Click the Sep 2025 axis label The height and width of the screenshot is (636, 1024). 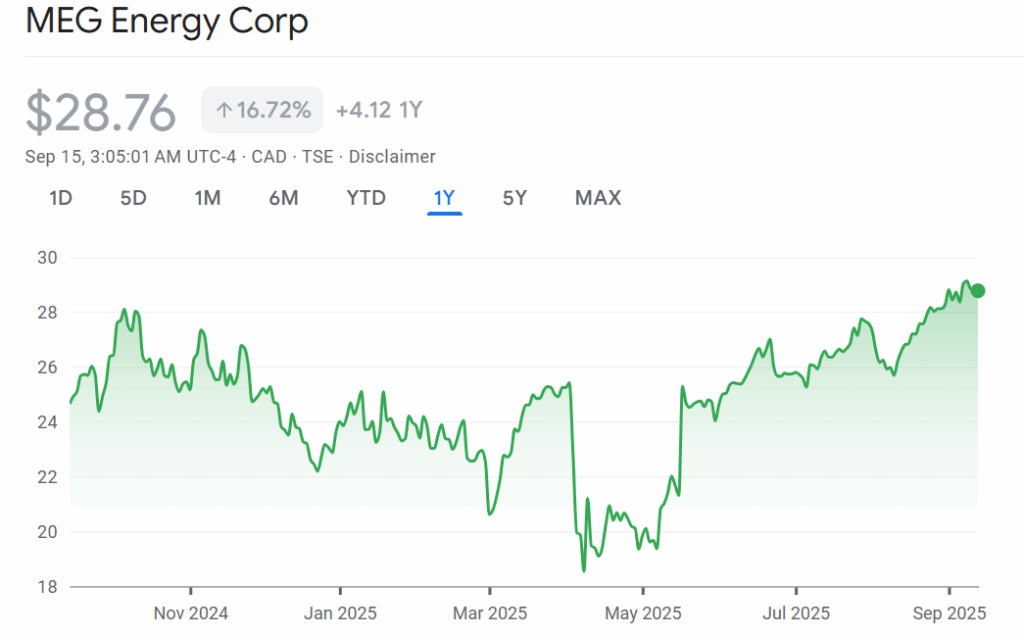(x=949, y=613)
